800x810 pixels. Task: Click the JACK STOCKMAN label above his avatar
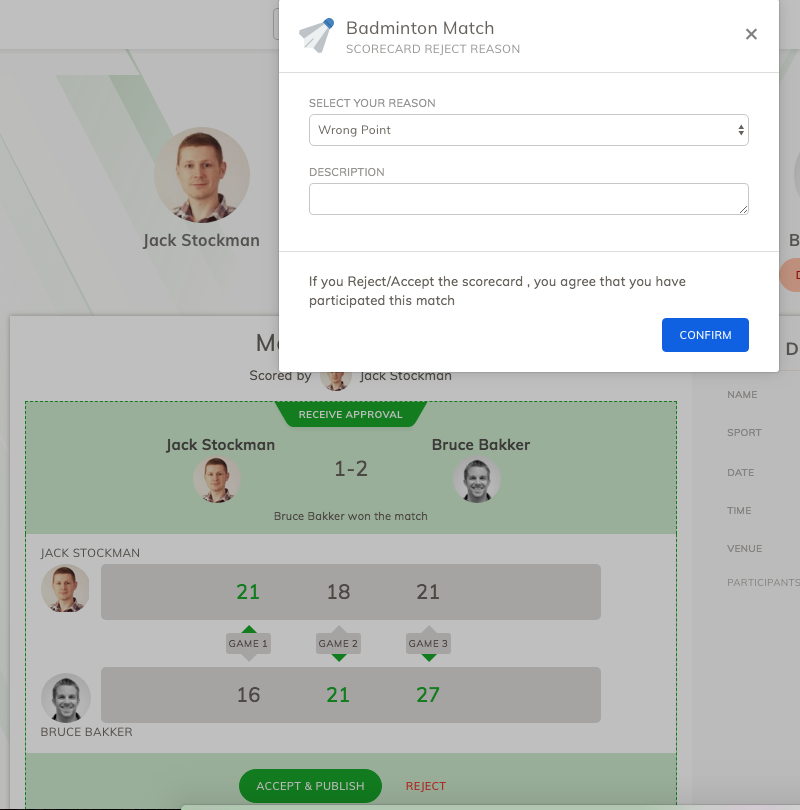pos(90,553)
